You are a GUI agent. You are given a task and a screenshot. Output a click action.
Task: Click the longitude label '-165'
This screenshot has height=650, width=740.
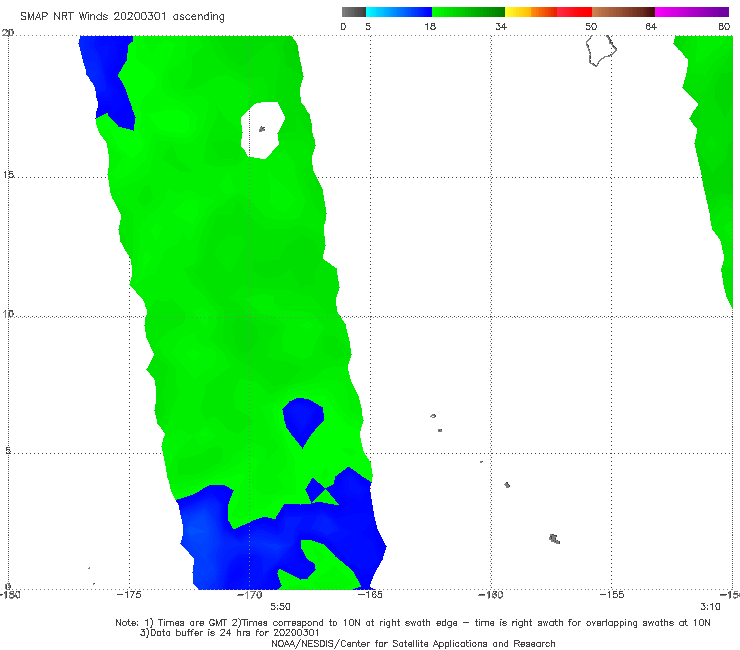370,595
